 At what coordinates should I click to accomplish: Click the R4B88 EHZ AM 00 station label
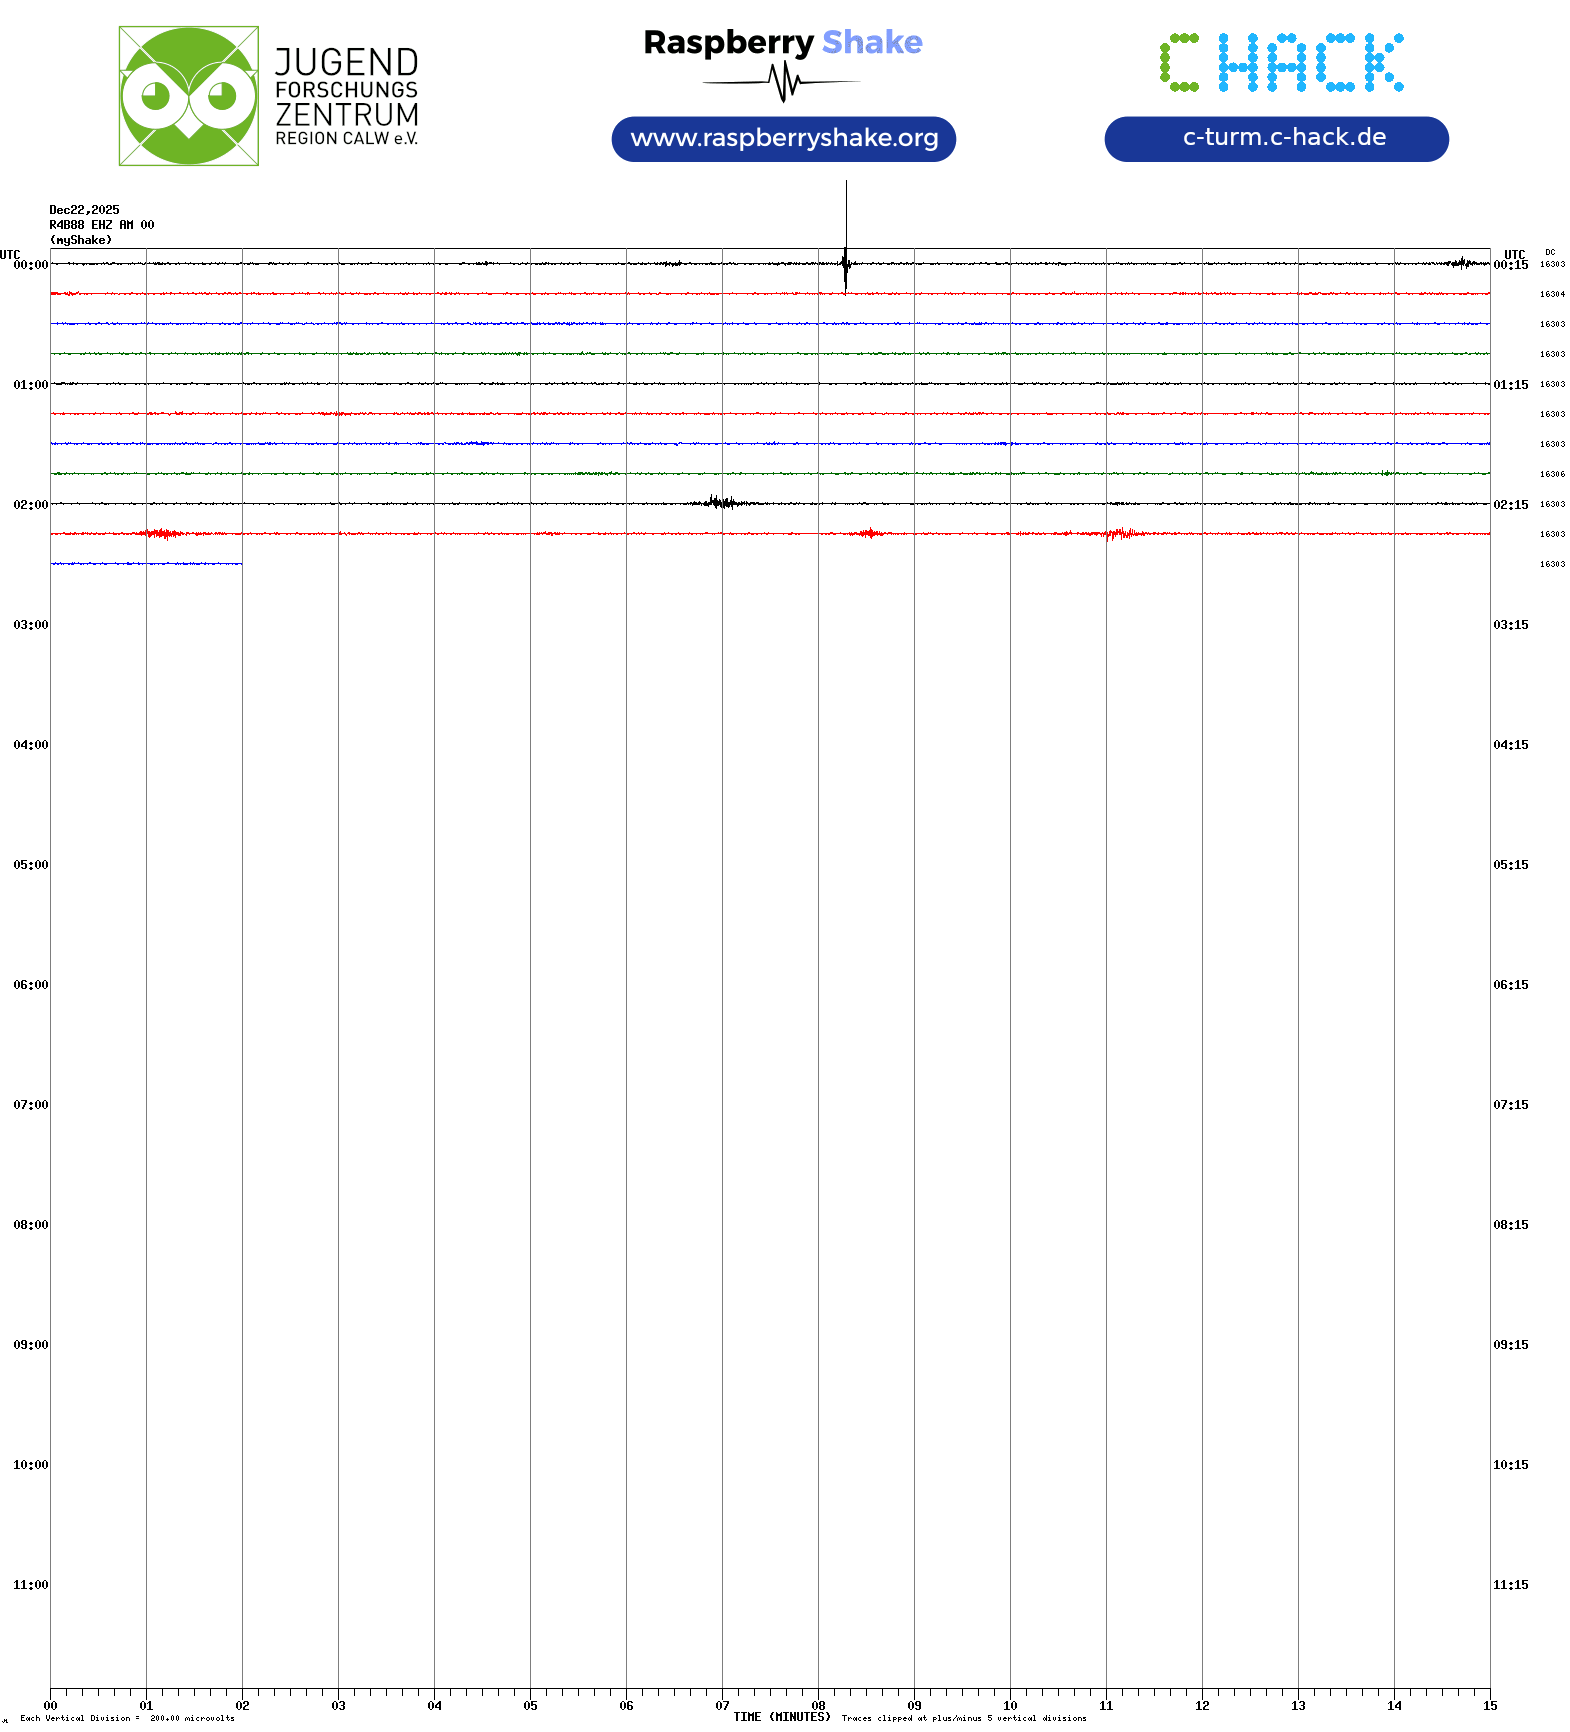(101, 225)
